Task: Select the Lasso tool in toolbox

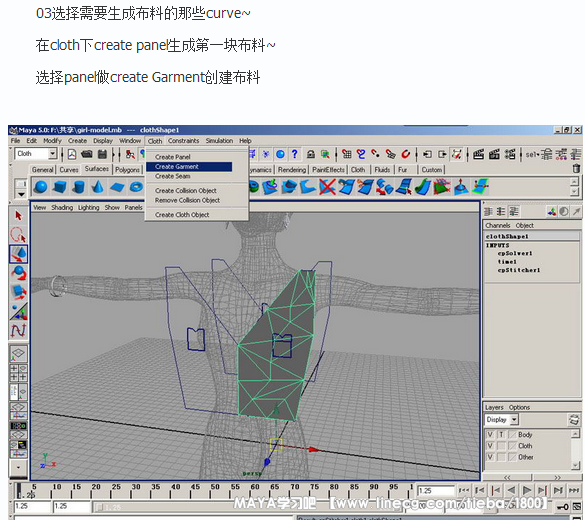Action: pyautogui.click(x=18, y=235)
